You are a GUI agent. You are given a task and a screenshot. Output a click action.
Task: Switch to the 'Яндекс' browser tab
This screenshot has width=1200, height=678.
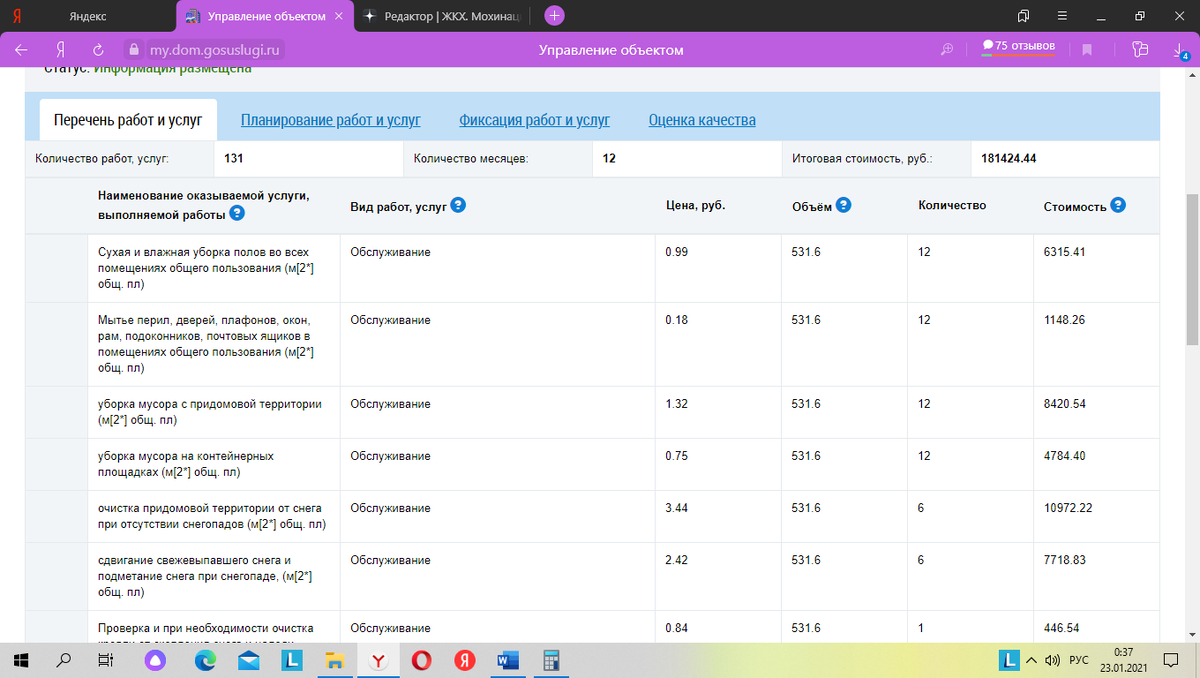pyautogui.click(x=88, y=16)
